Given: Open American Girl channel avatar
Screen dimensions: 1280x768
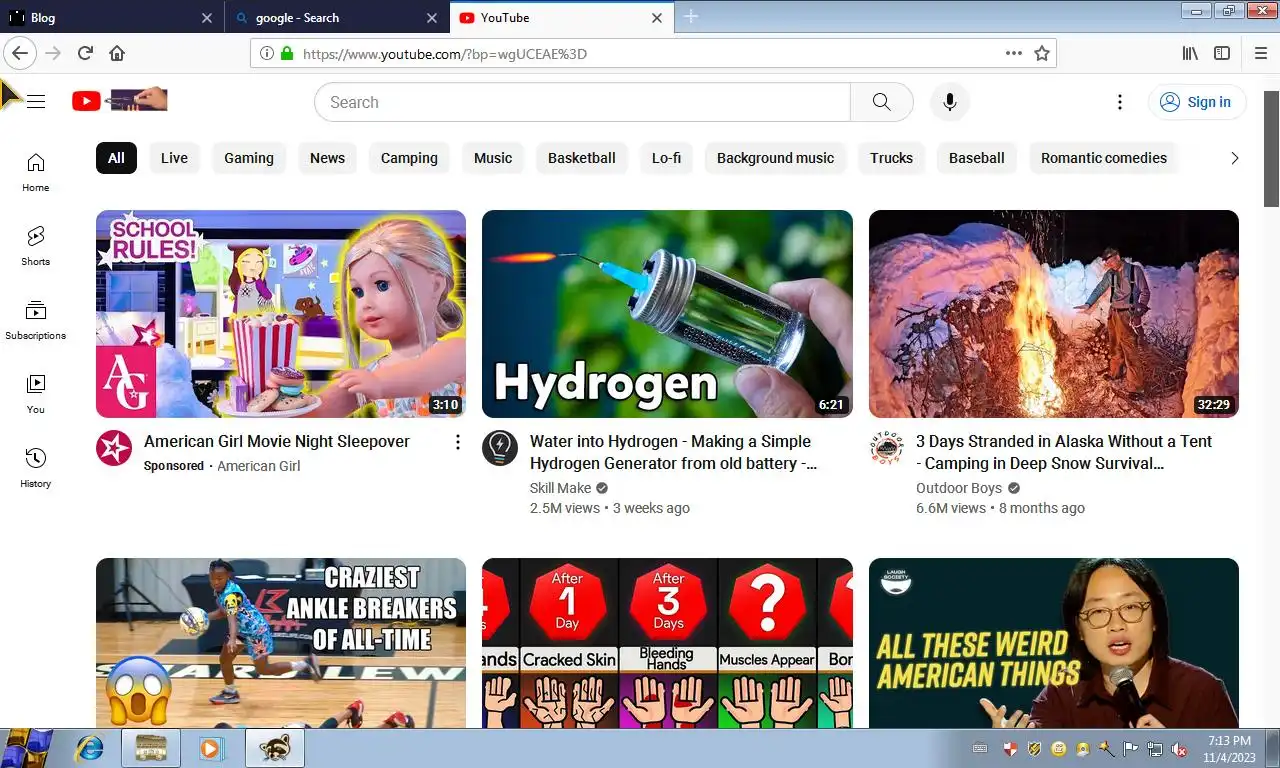Looking at the screenshot, I should tap(114, 448).
